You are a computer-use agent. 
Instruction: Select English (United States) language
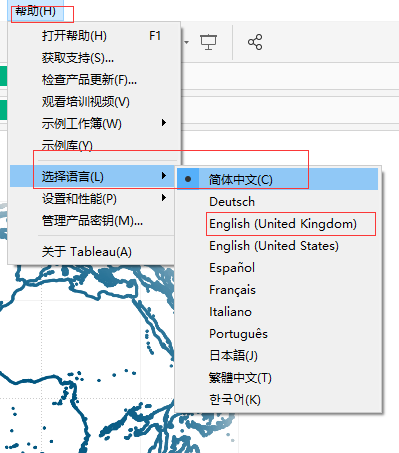pyautogui.click(x=278, y=246)
